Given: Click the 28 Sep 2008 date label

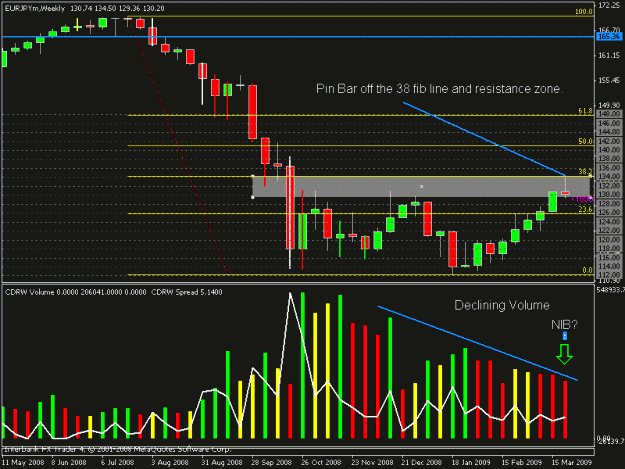Looking at the screenshot, I should point(271,462).
